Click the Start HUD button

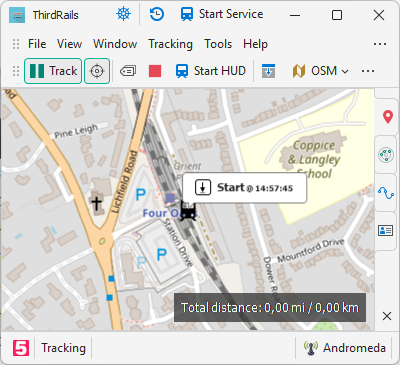[211, 71]
